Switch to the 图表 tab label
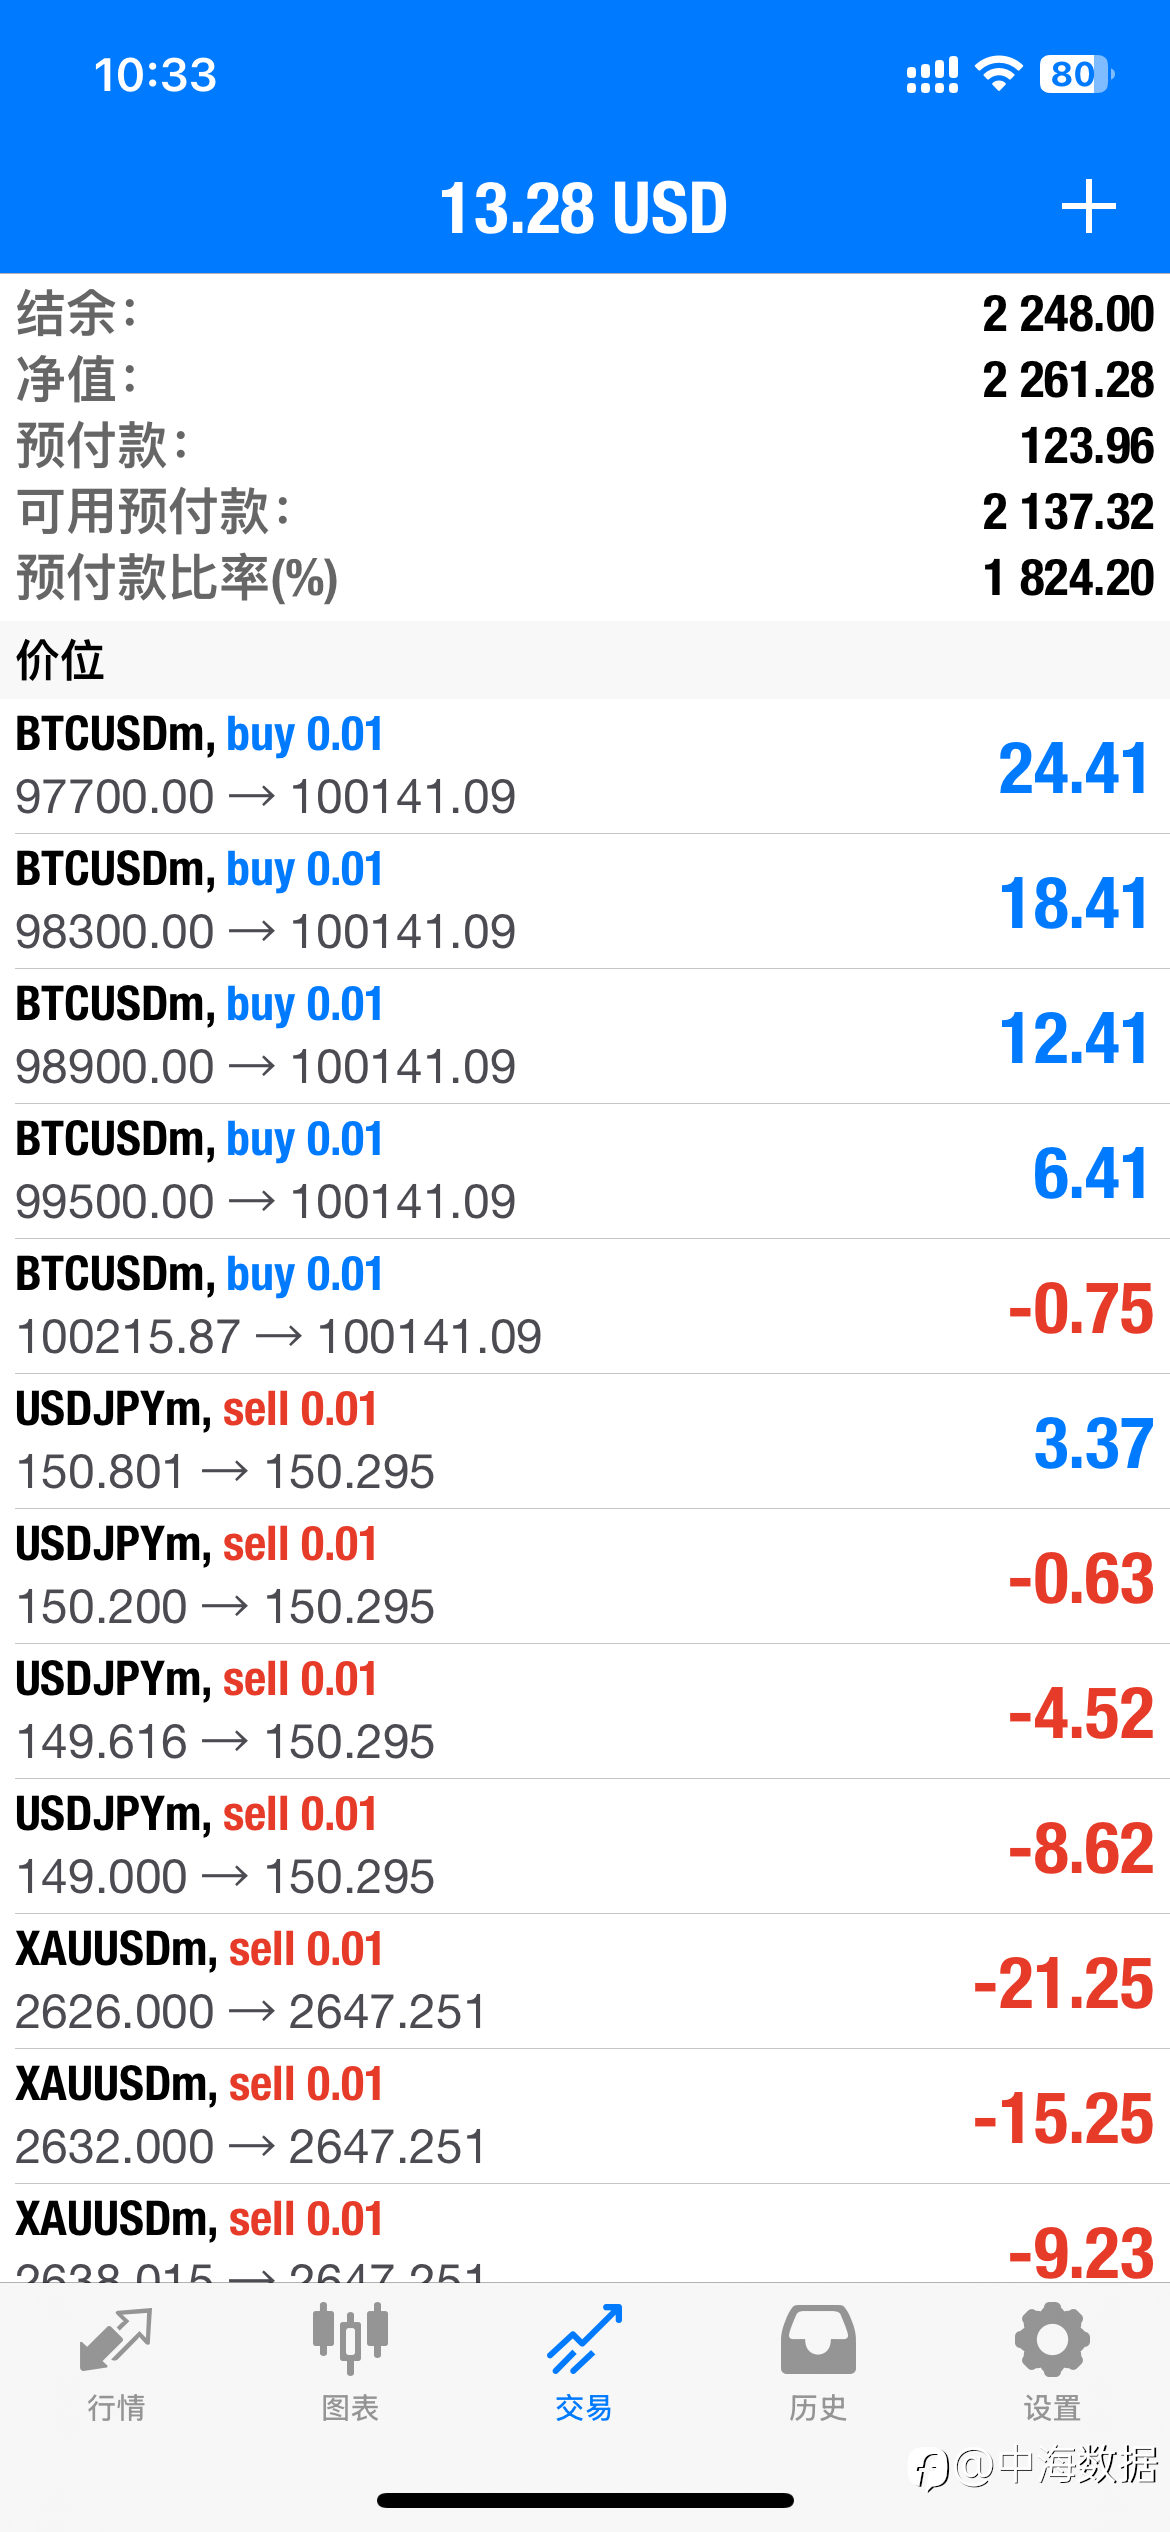 (x=350, y=2408)
